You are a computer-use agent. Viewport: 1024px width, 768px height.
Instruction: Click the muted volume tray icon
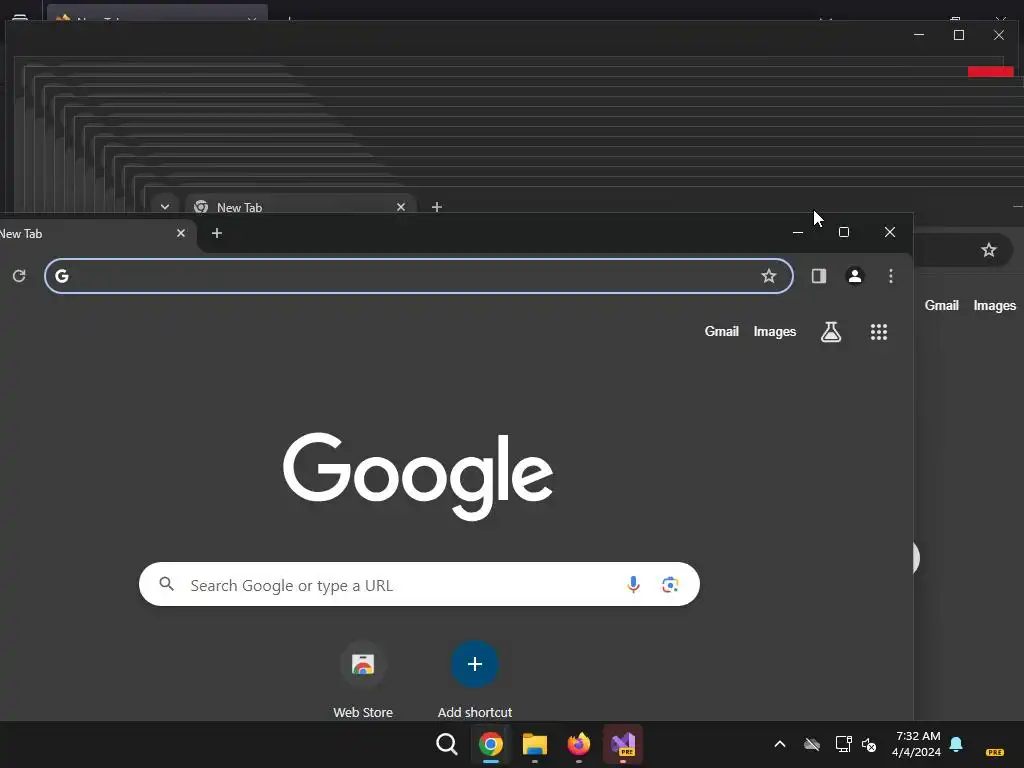tap(869, 744)
